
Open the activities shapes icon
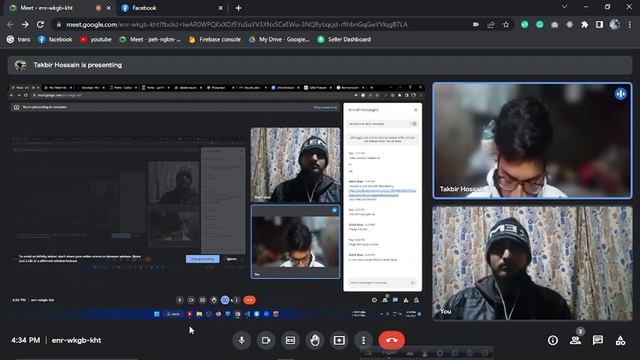[620, 340]
